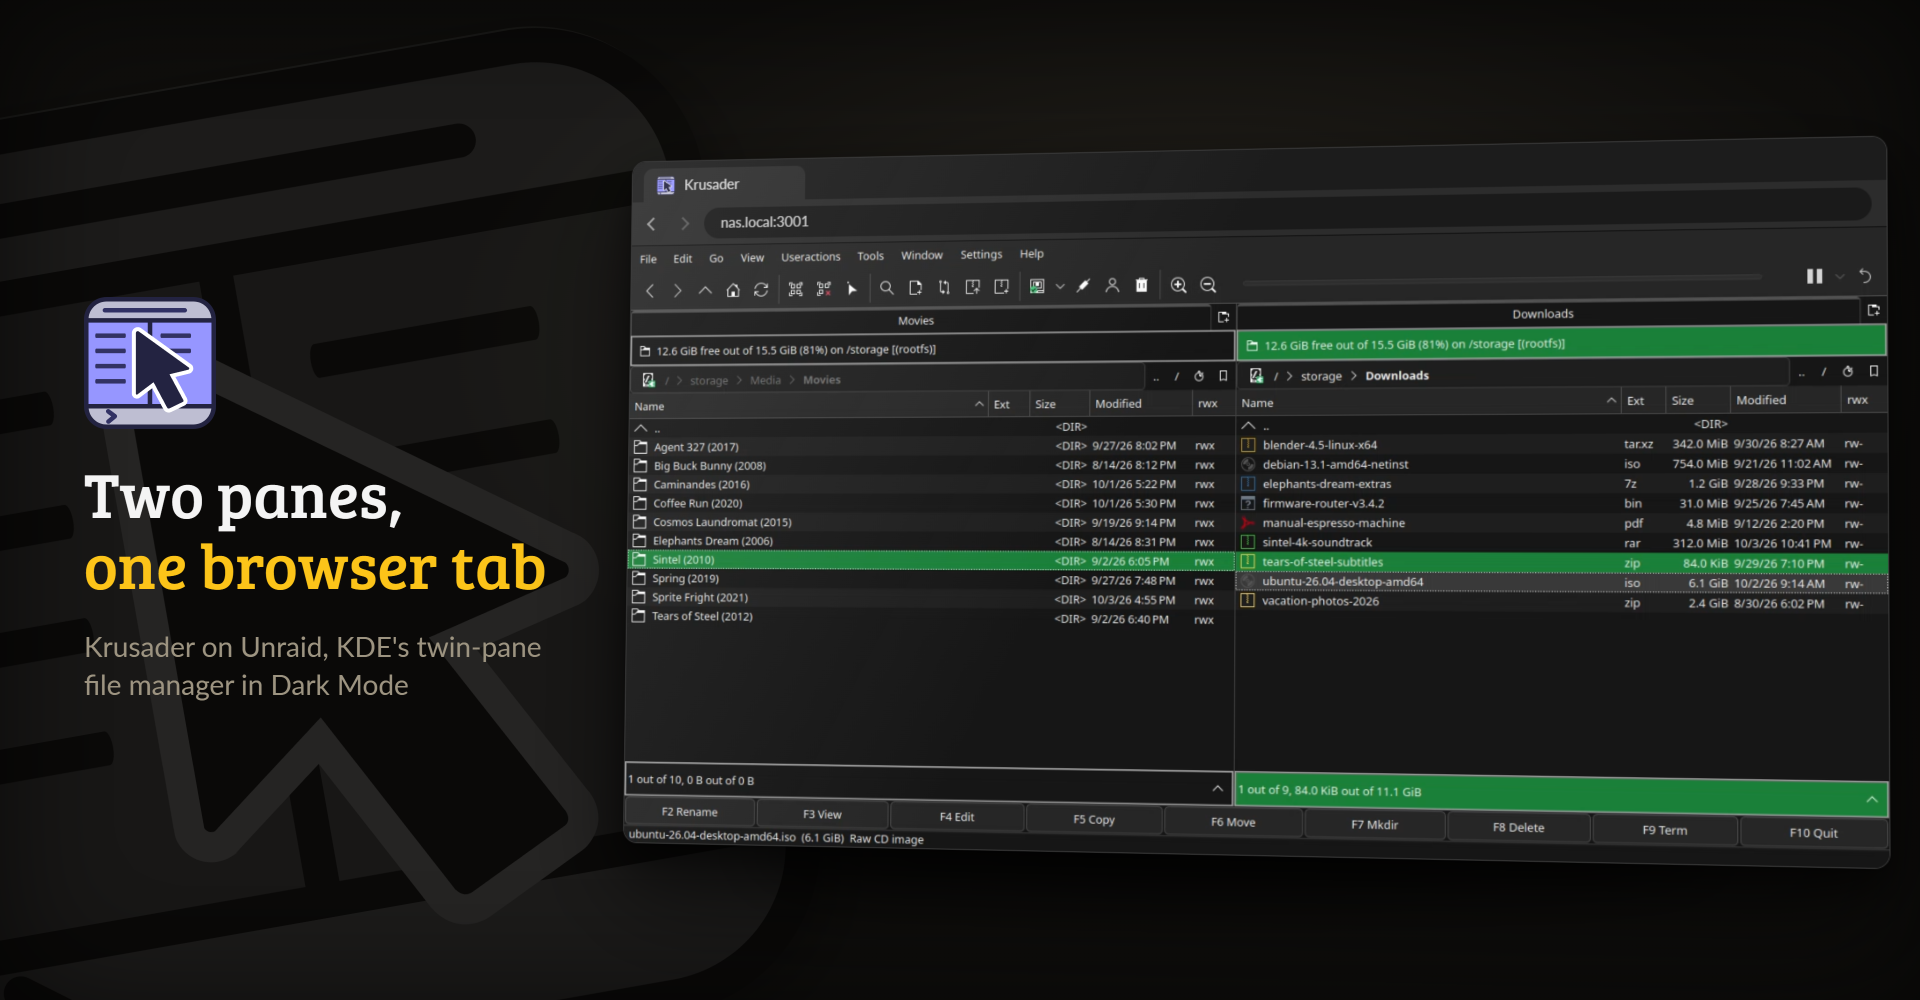Viewport: 1920px width, 1000px height.
Task: Click the F5 Copy button
Action: (1094, 819)
